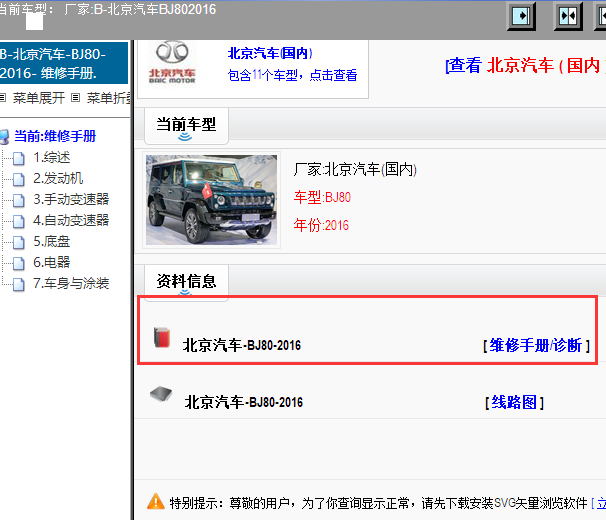
Task: Select the 当前:维修手册 root node
Action: (x=55, y=136)
